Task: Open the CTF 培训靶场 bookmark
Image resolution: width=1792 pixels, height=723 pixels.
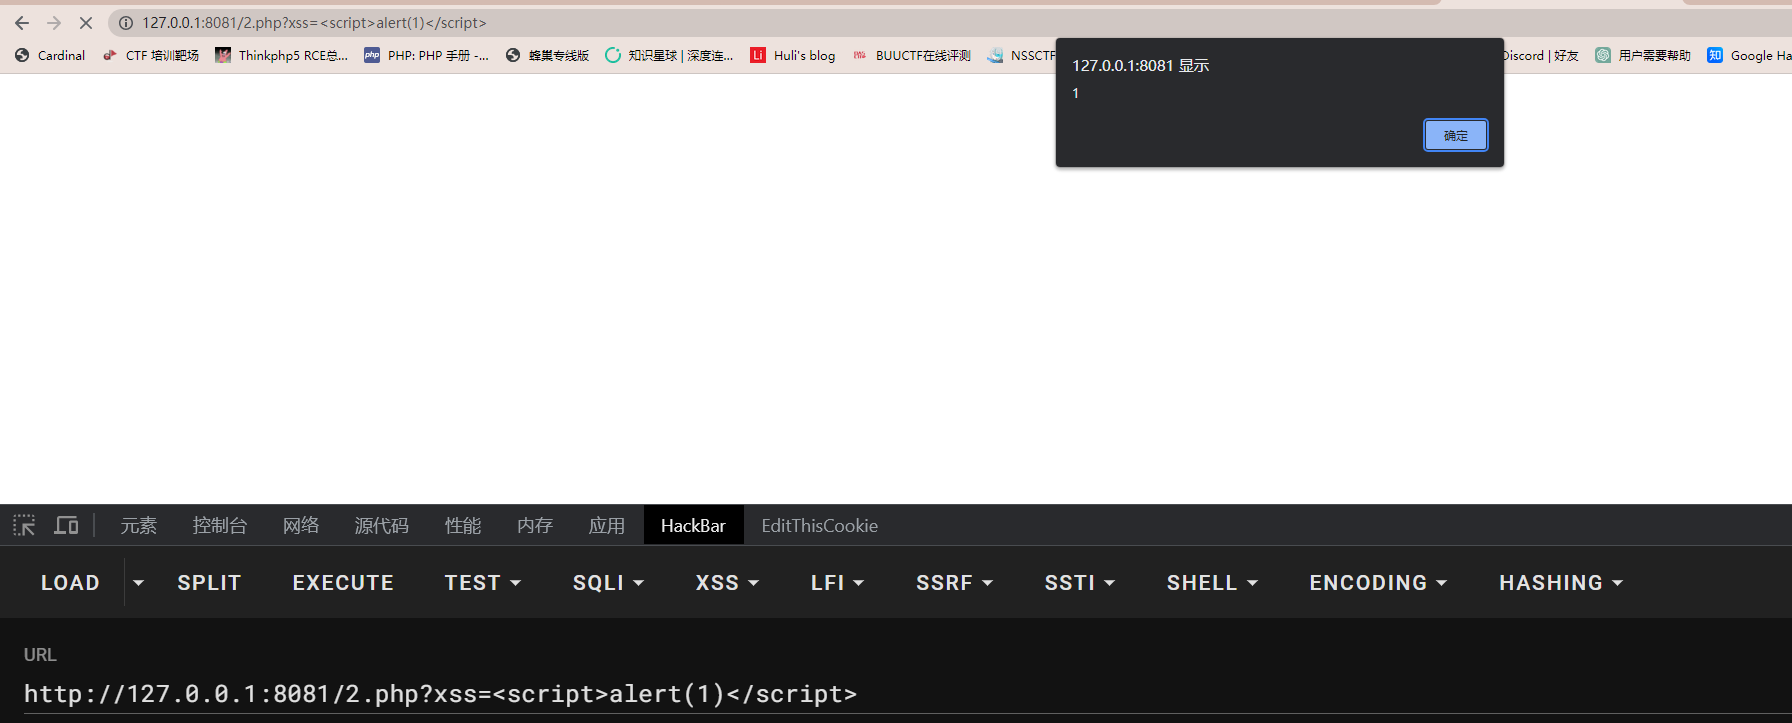Action: pyautogui.click(x=151, y=56)
